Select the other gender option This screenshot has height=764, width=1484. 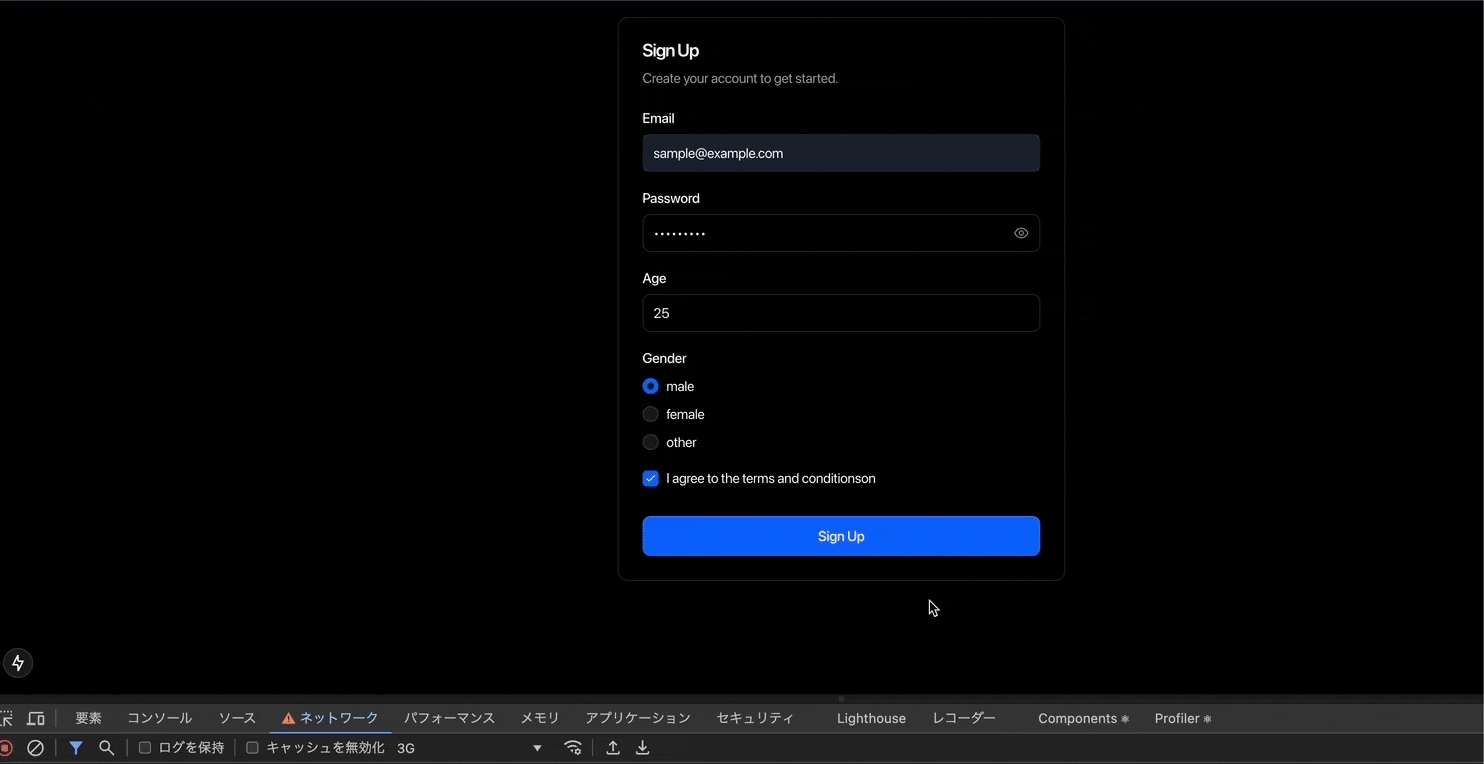651,442
